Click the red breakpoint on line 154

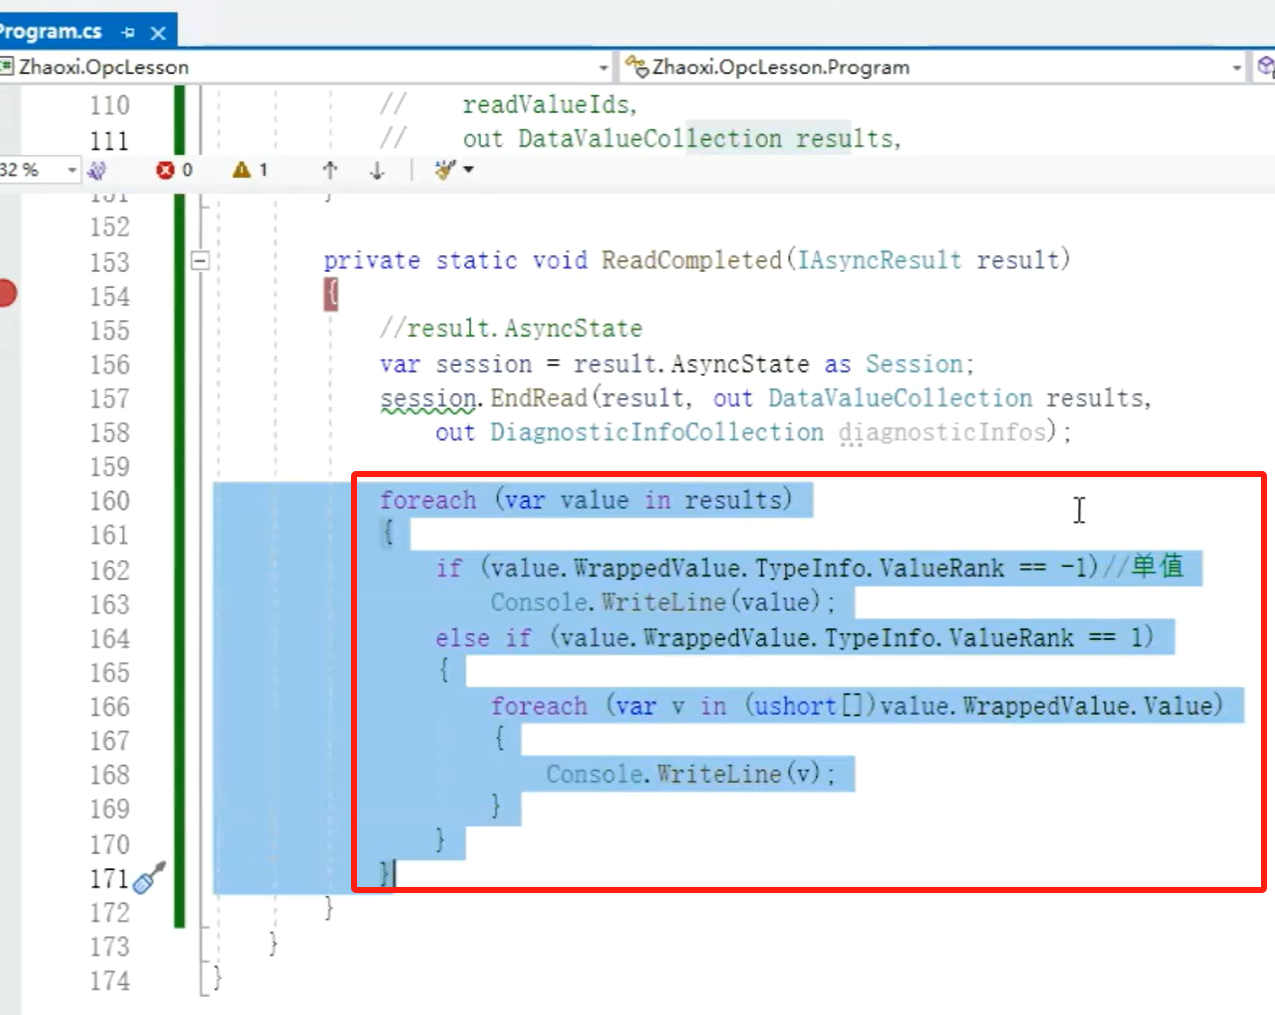6,294
